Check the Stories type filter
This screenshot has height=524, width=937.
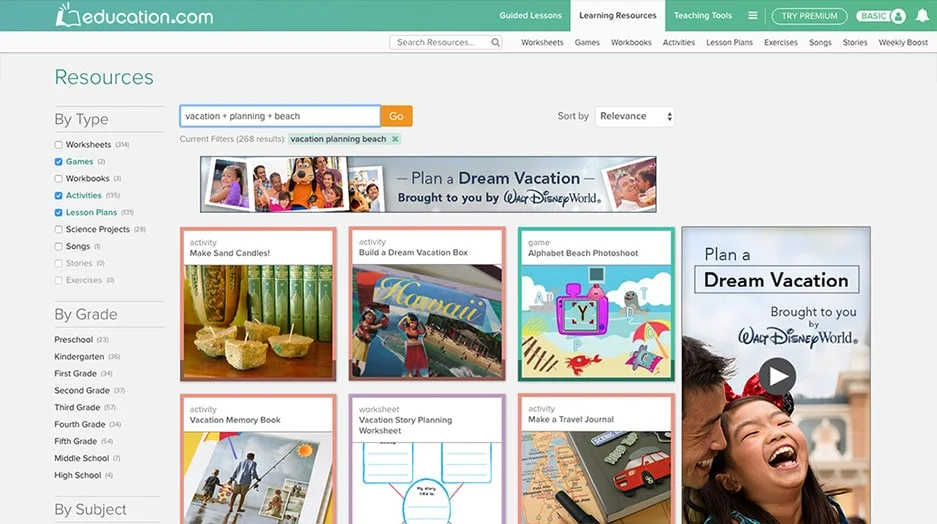pos(58,263)
